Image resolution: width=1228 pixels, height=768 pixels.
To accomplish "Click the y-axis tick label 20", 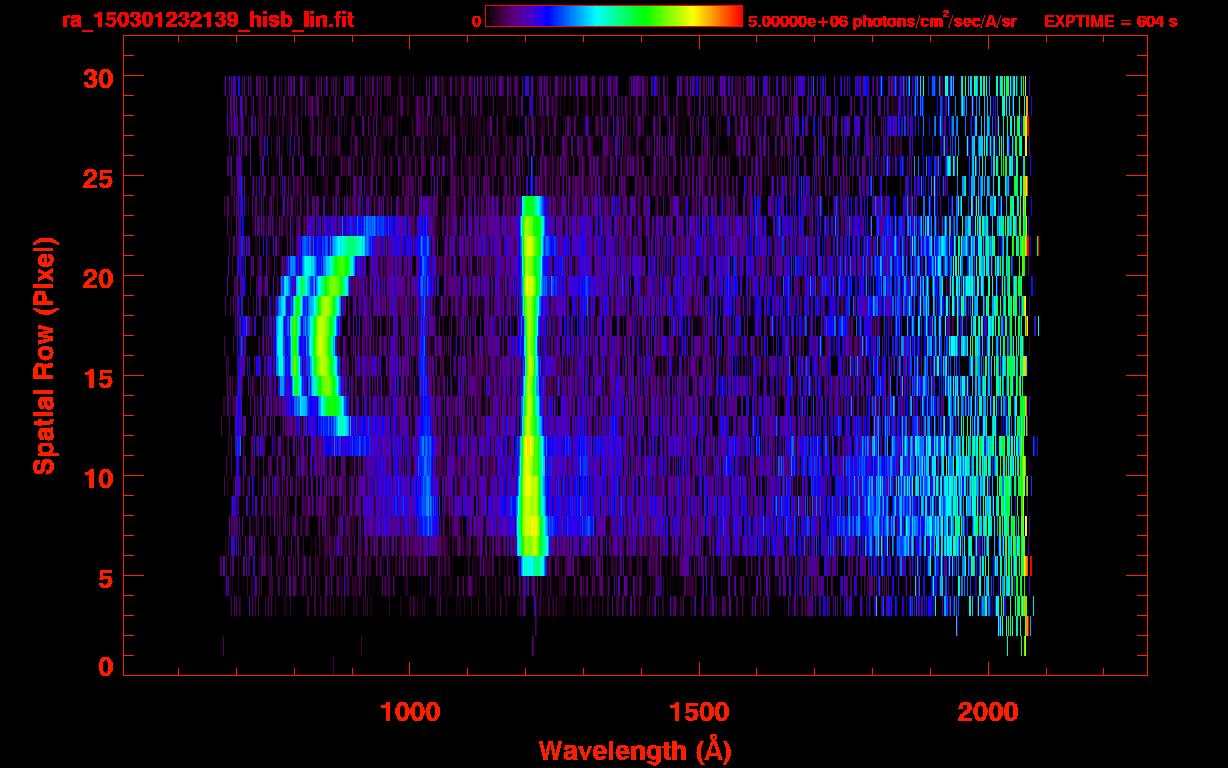I will click(97, 277).
